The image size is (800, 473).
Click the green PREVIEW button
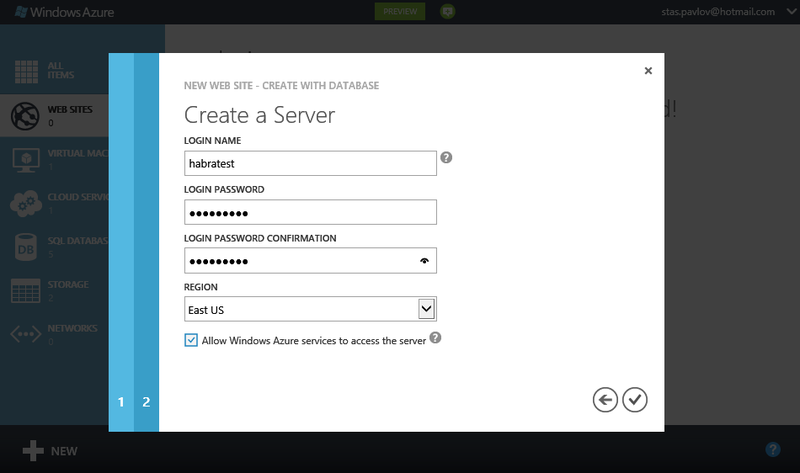[400, 11]
